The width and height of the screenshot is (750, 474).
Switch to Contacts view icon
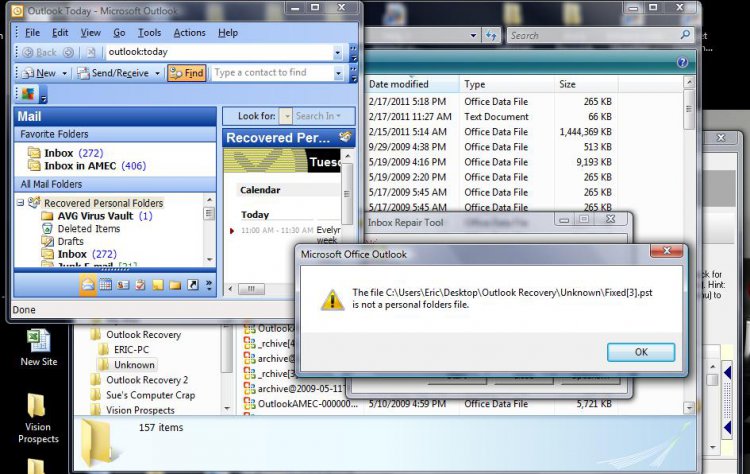click(x=123, y=285)
